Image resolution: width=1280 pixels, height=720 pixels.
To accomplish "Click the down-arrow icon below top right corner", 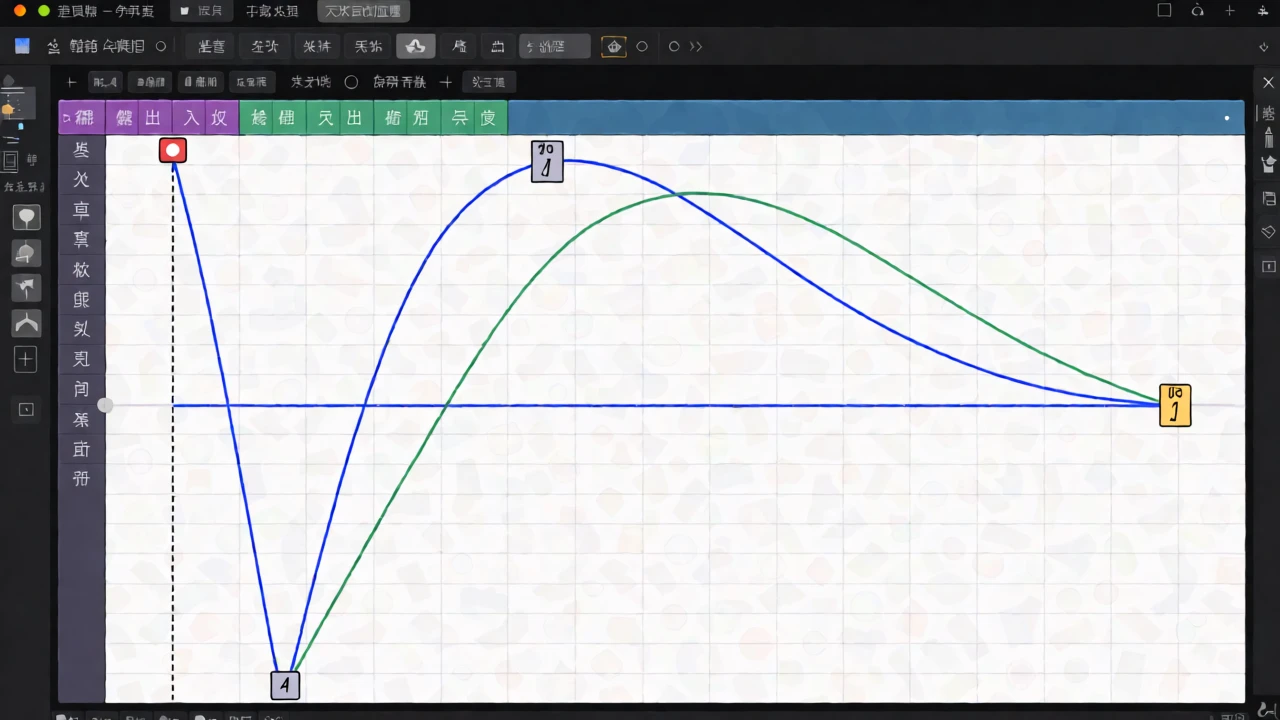I will click(1264, 47).
